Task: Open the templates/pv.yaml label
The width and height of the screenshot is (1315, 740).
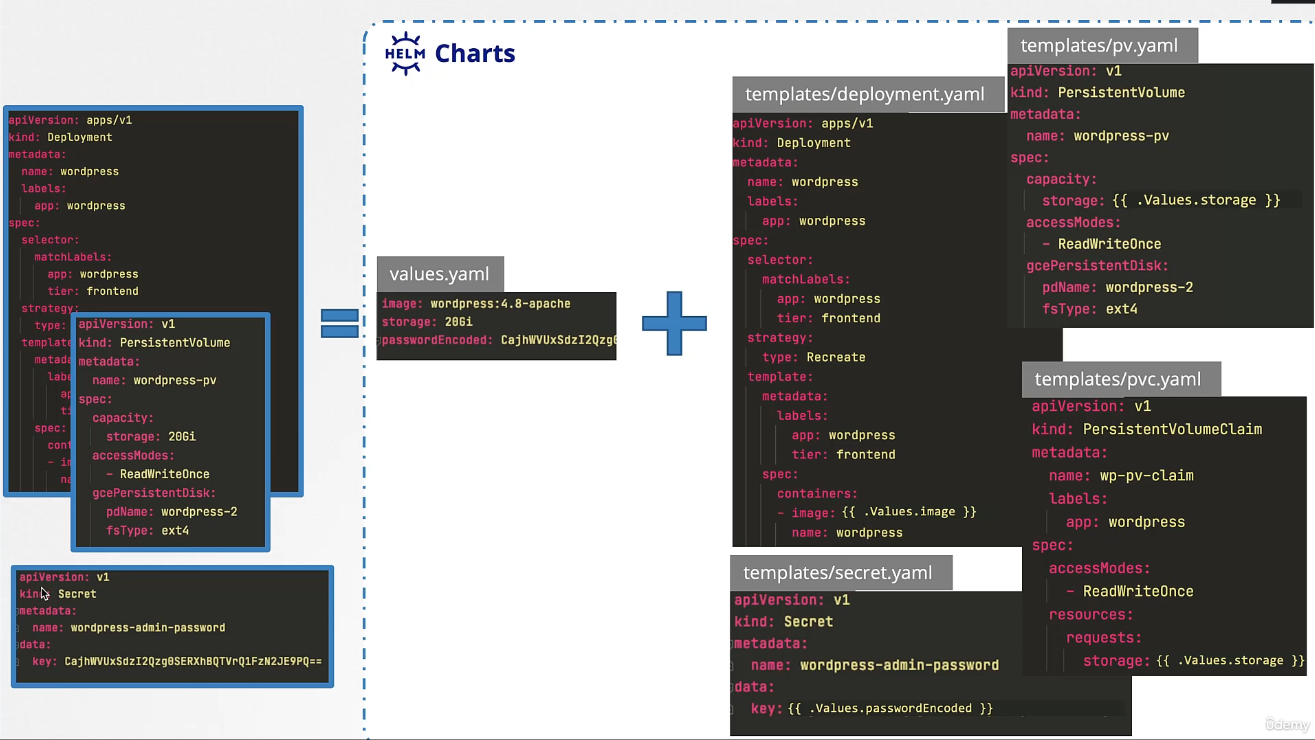Action: coord(1099,45)
